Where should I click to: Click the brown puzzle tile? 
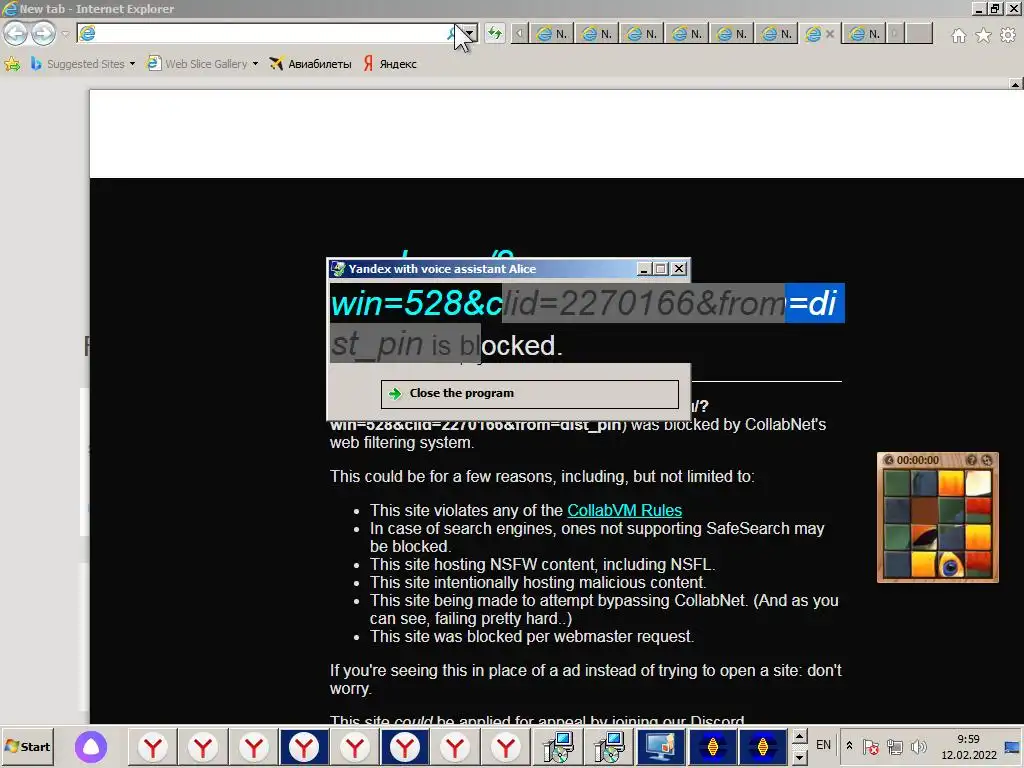924,511
